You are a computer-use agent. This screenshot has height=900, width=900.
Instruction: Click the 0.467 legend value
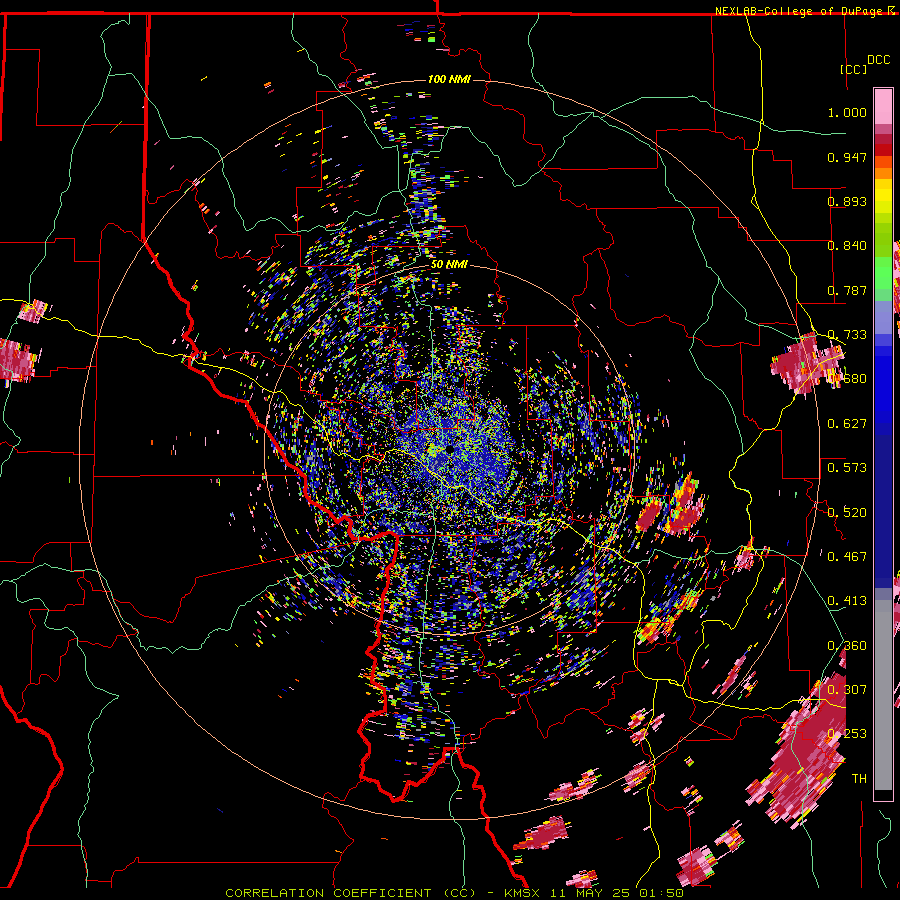tap(847, 556)
